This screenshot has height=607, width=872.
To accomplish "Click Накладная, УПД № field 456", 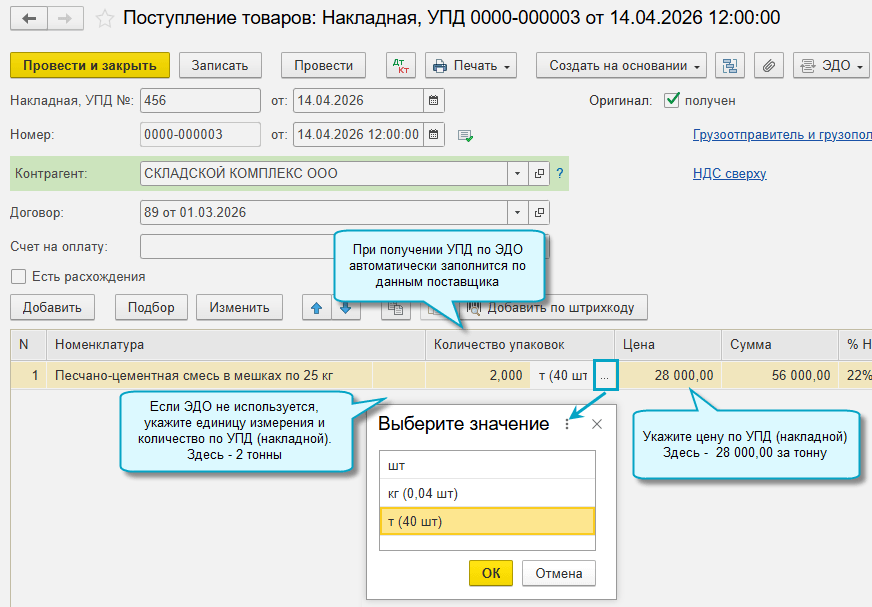I will (200, 101).
